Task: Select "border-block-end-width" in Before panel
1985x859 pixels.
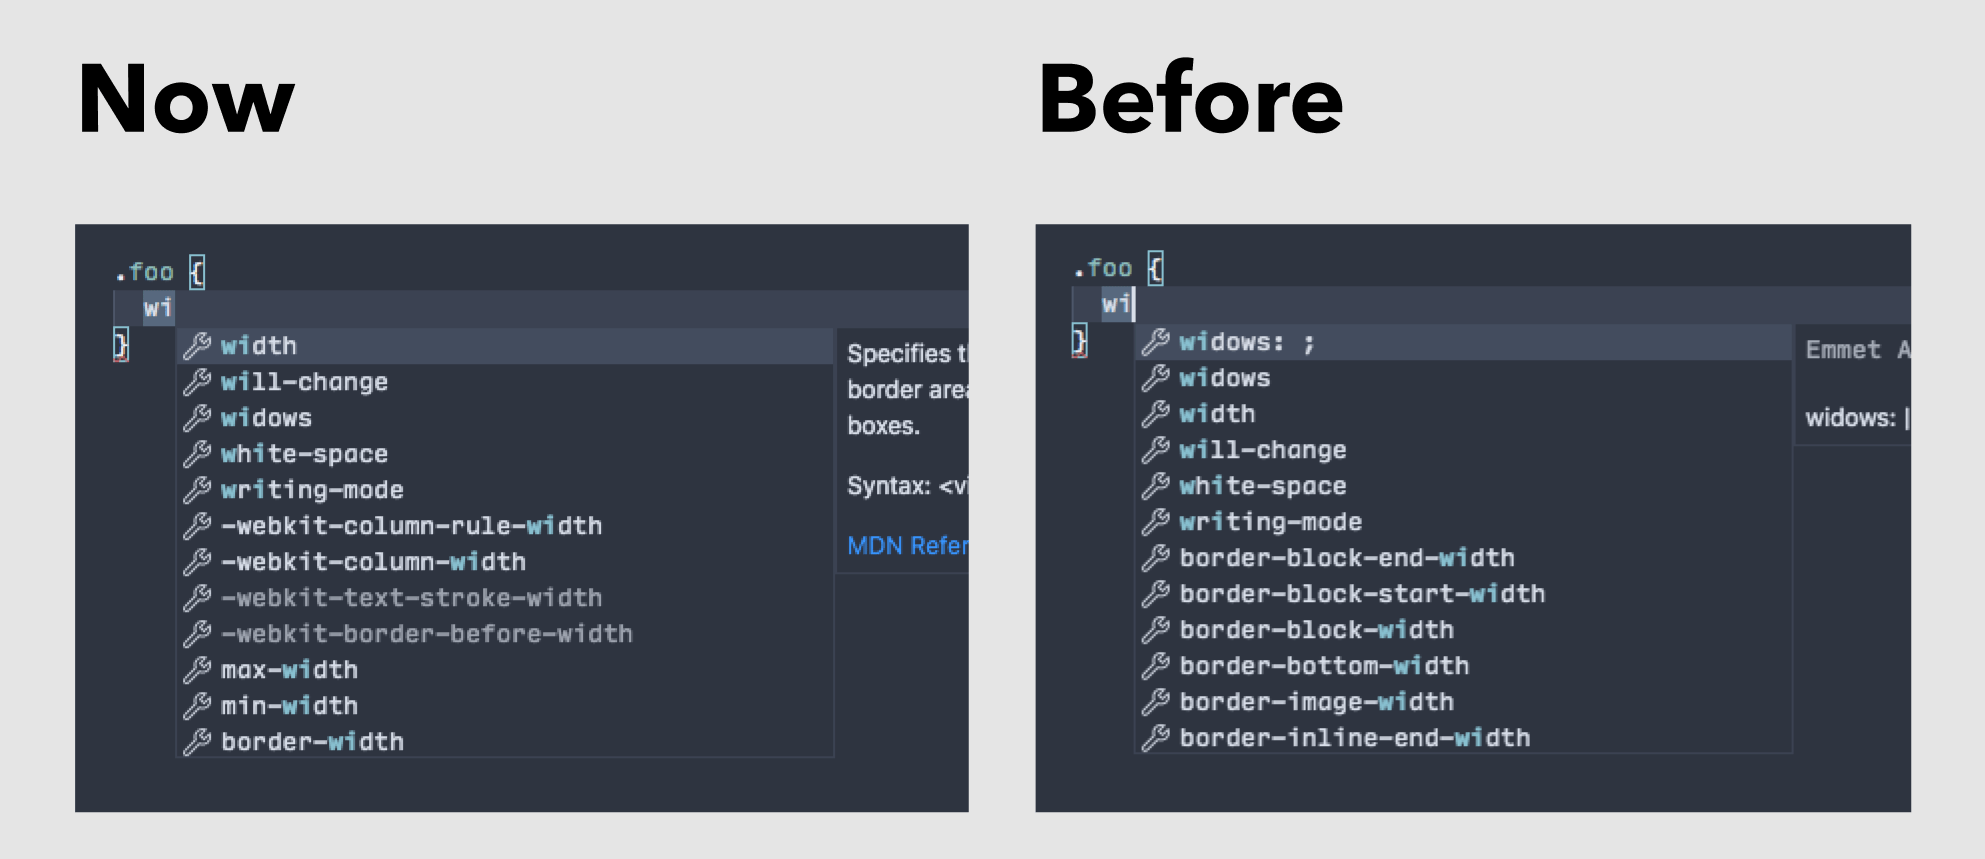Action: pyautogui.click(x=1345, y=557)
